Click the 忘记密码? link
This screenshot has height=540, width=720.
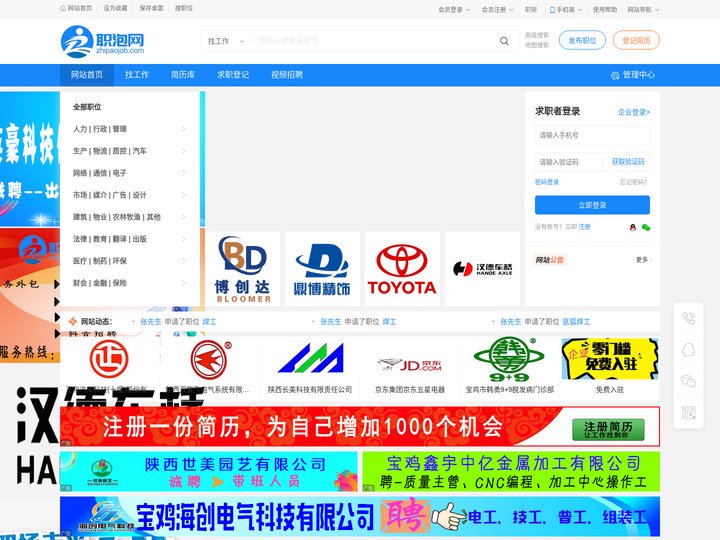(634, 182)
